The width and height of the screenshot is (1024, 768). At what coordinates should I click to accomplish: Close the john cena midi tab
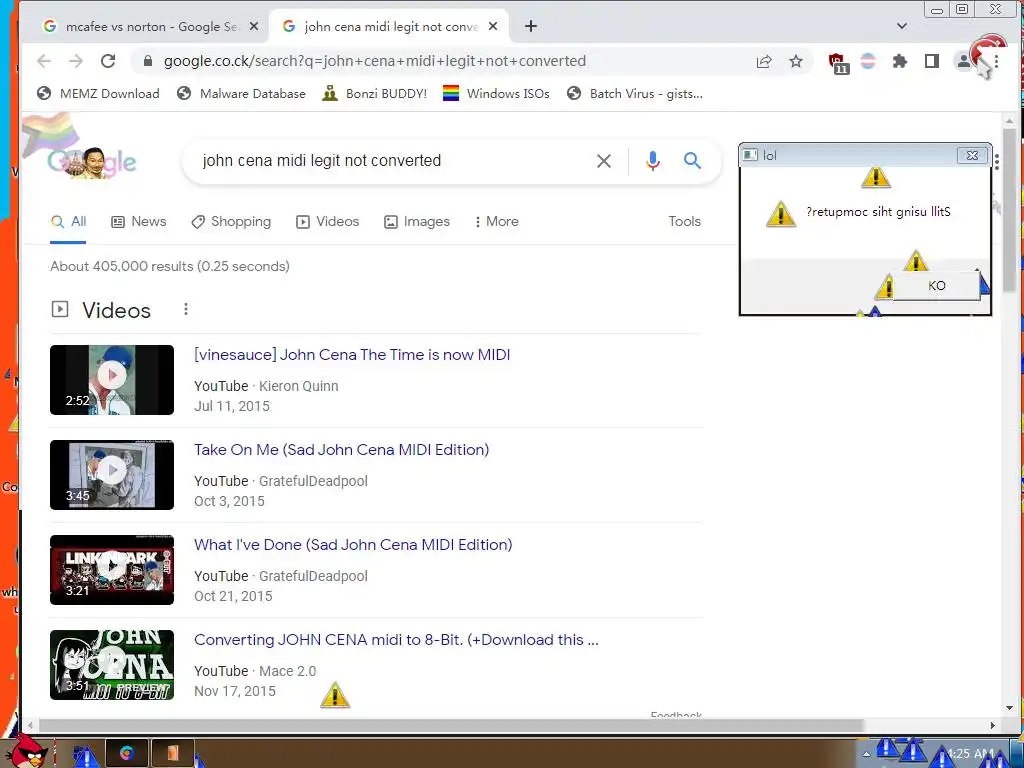pyautogui.click(x=493, y=26)
